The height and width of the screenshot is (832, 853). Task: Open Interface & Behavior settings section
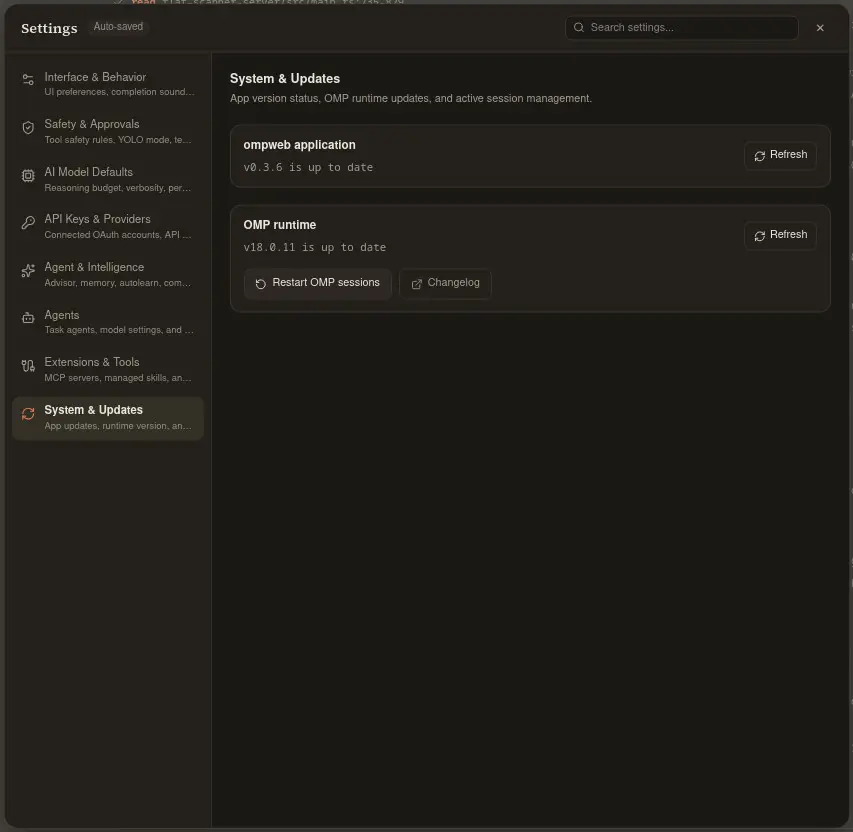[108, 84]
